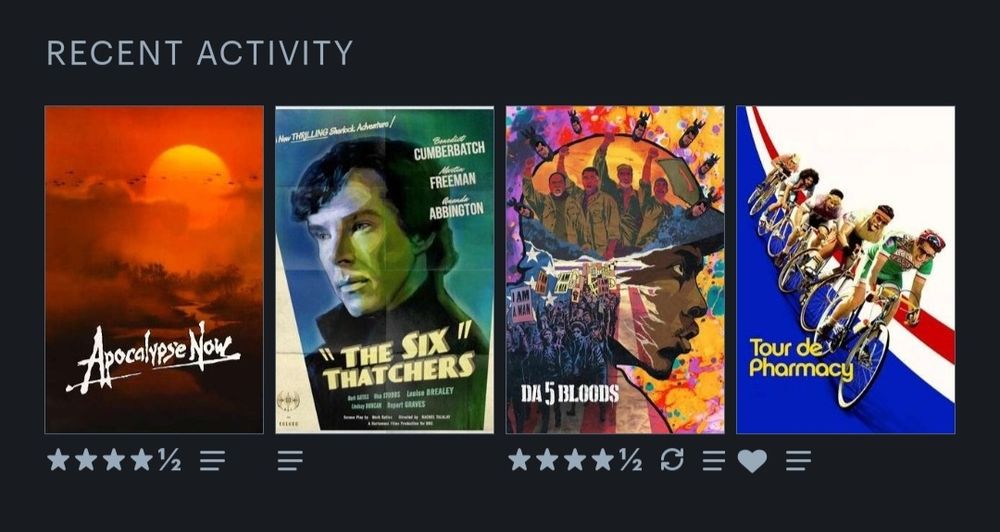This screenshot has height=532, width=1000.
Task: Open the Tour de Pharmacy poster
Action: click(x=846, y=269)
